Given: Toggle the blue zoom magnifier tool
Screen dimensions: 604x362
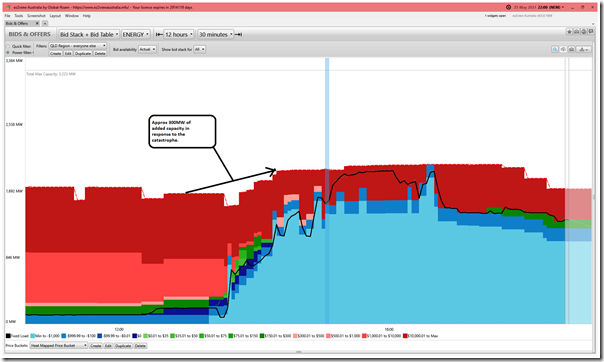Looking at the screenshot, I should [555, 49].
